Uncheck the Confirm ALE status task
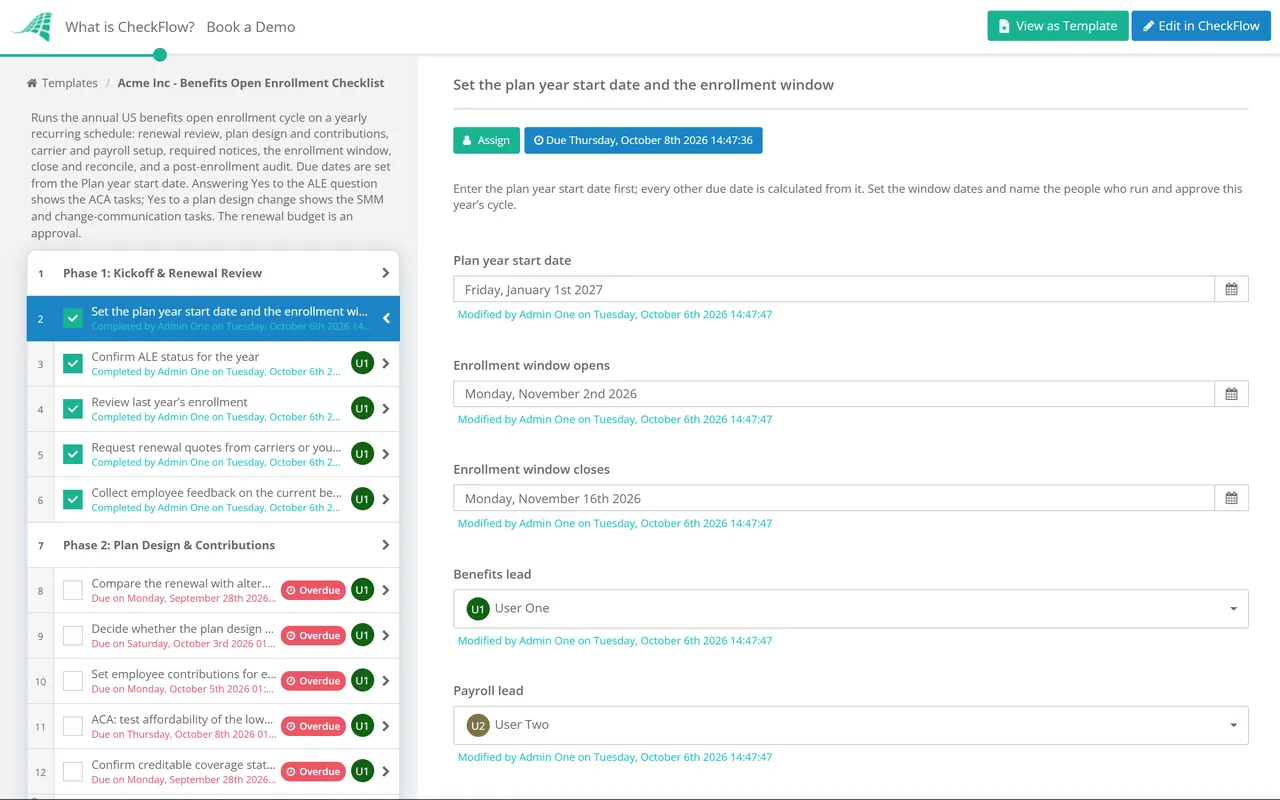The height and width of the screenshot is (800, 1280). pyautogui.click(x=73, y=364)
